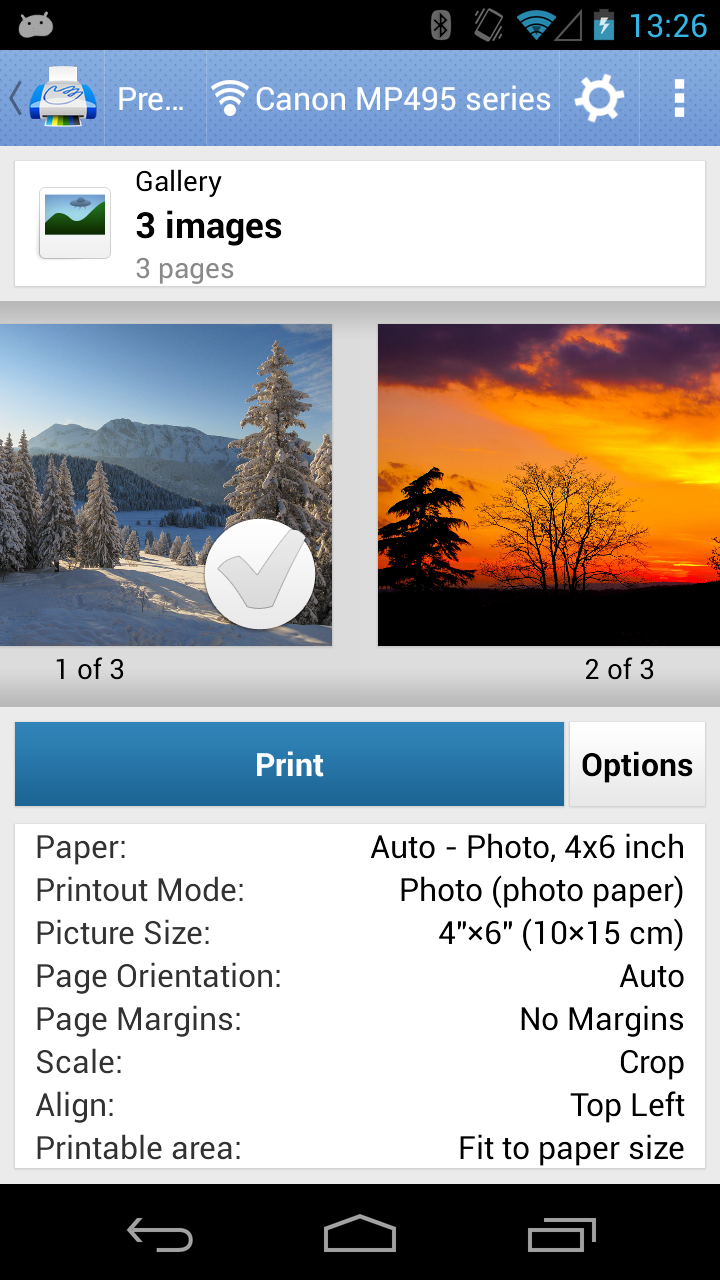720x1280 pixels.
Task: Open the settings gear icon
Action: 599,98
